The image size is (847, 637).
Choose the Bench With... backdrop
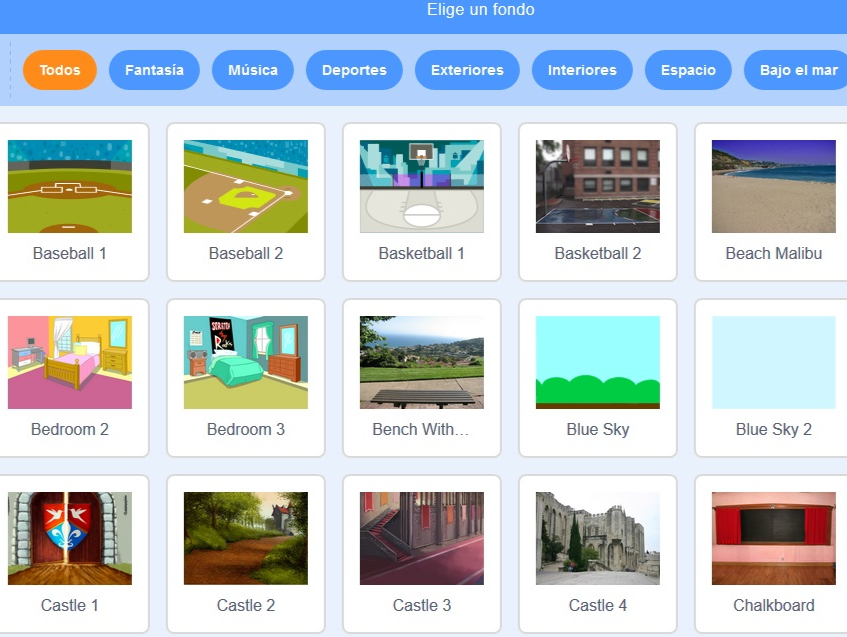422,377
